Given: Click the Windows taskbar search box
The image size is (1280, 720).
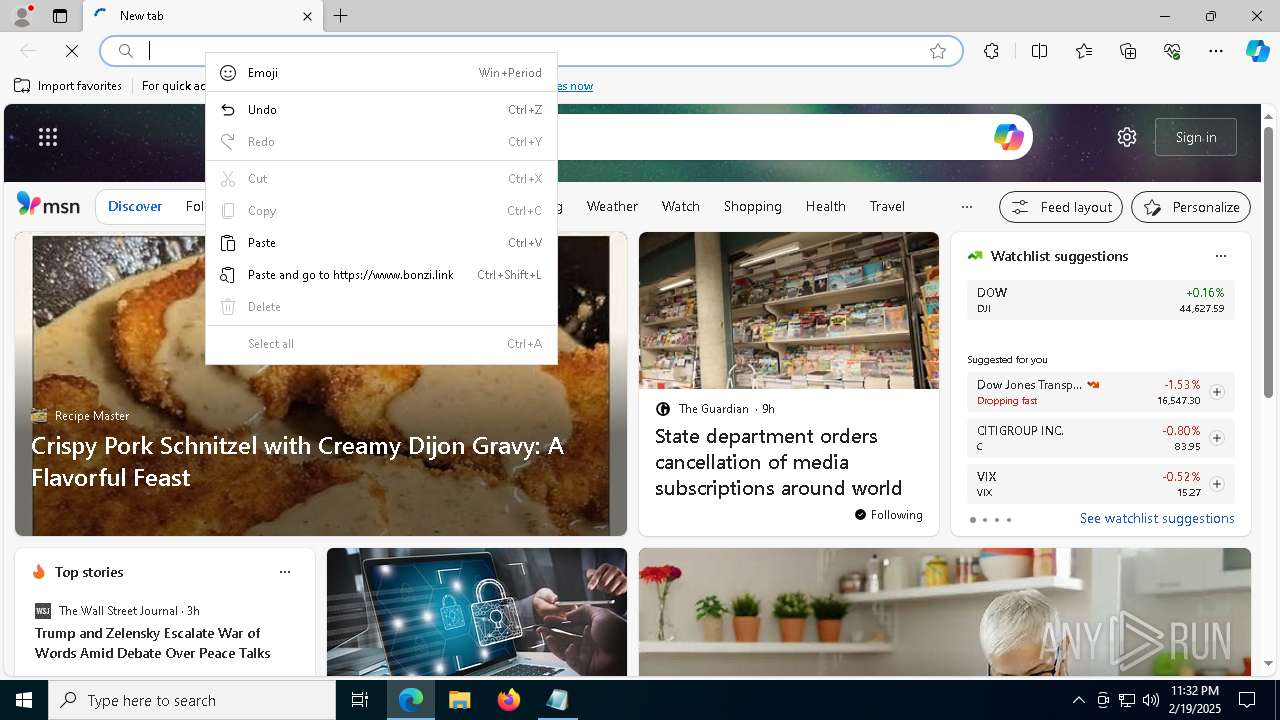Looking at the screenshot, I should pos(192,700).
